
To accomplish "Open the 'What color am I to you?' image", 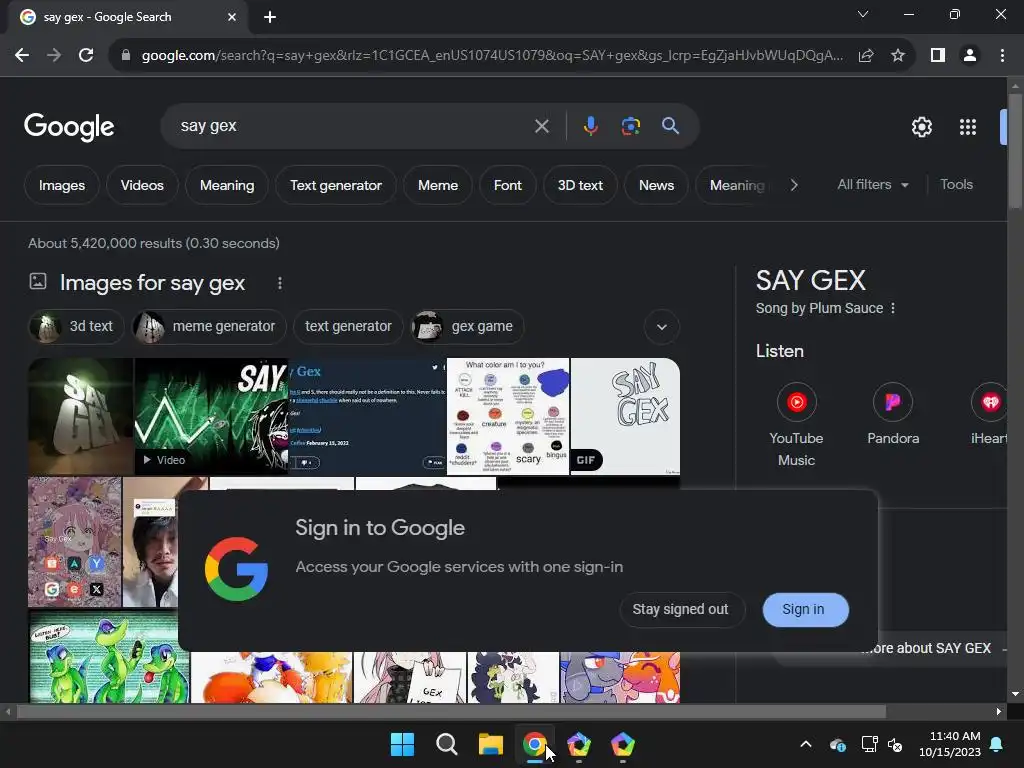I will (x=508, y=416).
